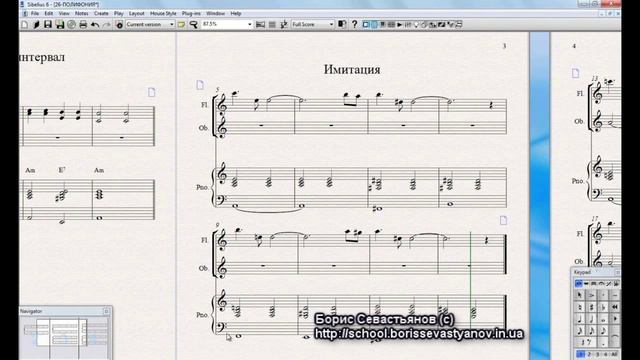The image size is (640, 360).
Task: Toggle the lightbulb Ideas window button
Action: [416, 24]
